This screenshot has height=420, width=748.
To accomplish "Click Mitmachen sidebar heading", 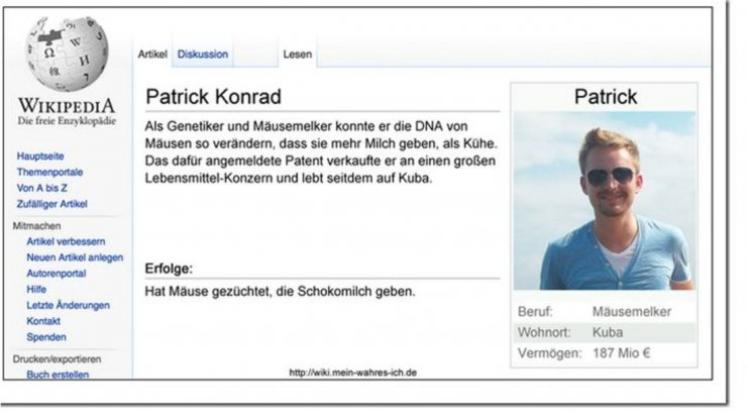I will point(37,226).
